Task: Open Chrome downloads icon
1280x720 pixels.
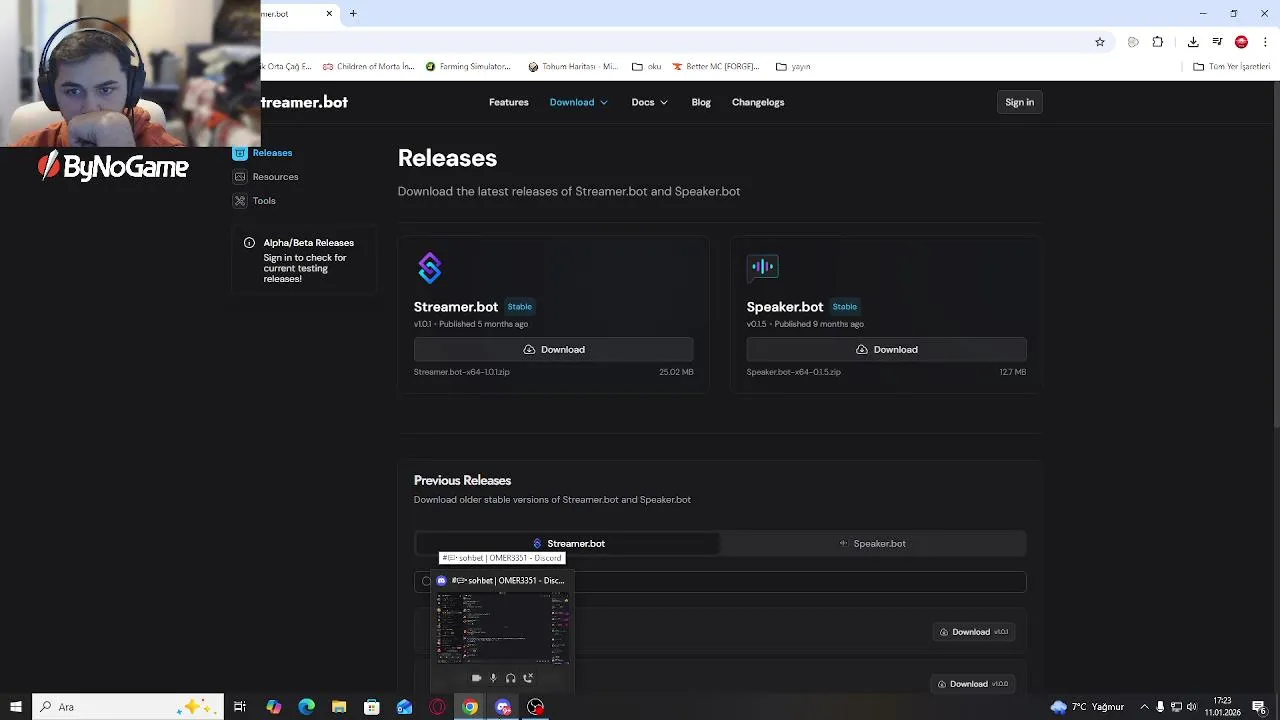Action: [x=1193, y=42]
